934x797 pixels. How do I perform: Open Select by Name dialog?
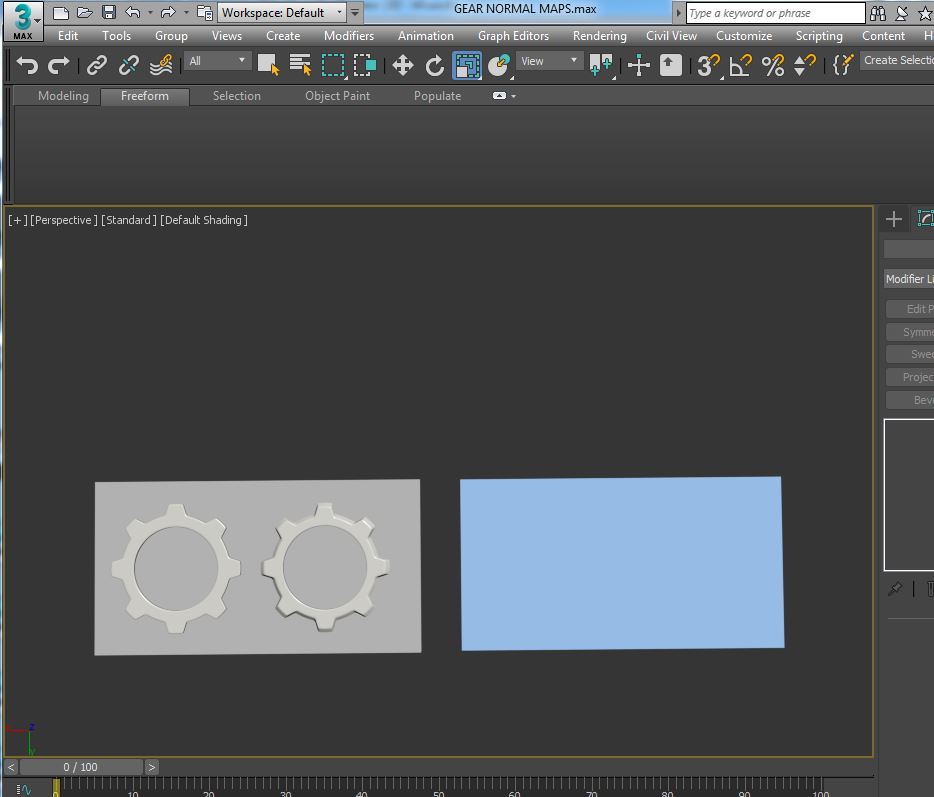click(x=300, y=66)
